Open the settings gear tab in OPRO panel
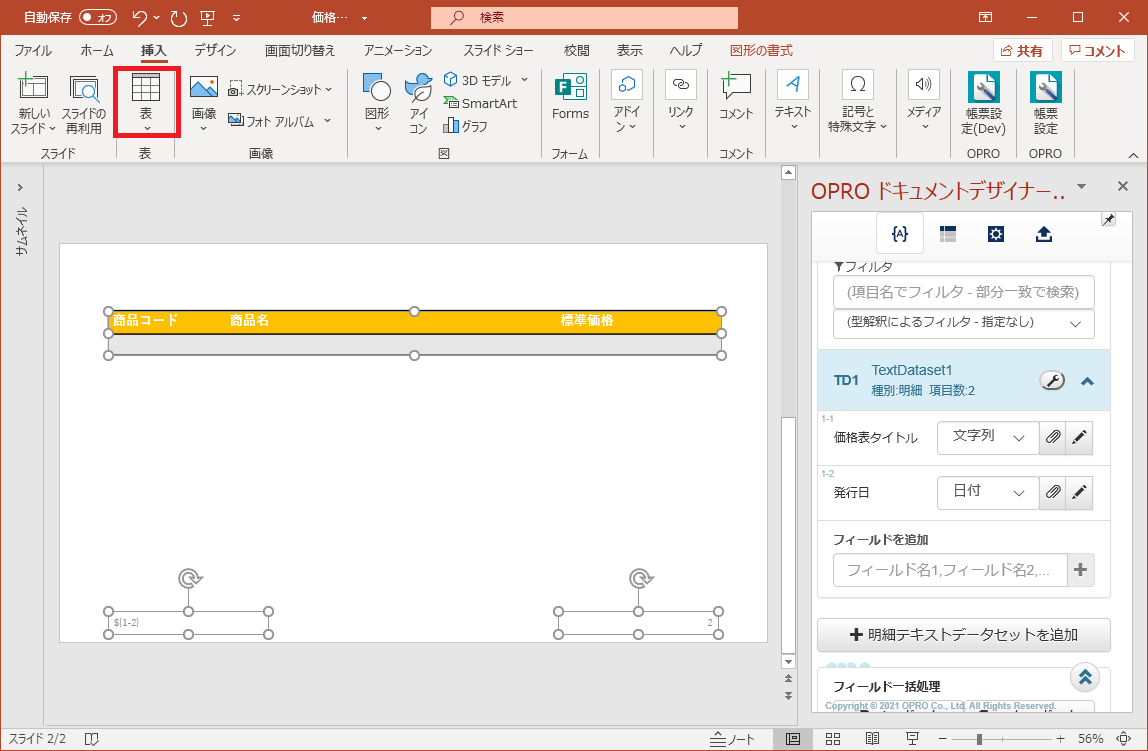 pyautogui.click(x=995, y=234)
